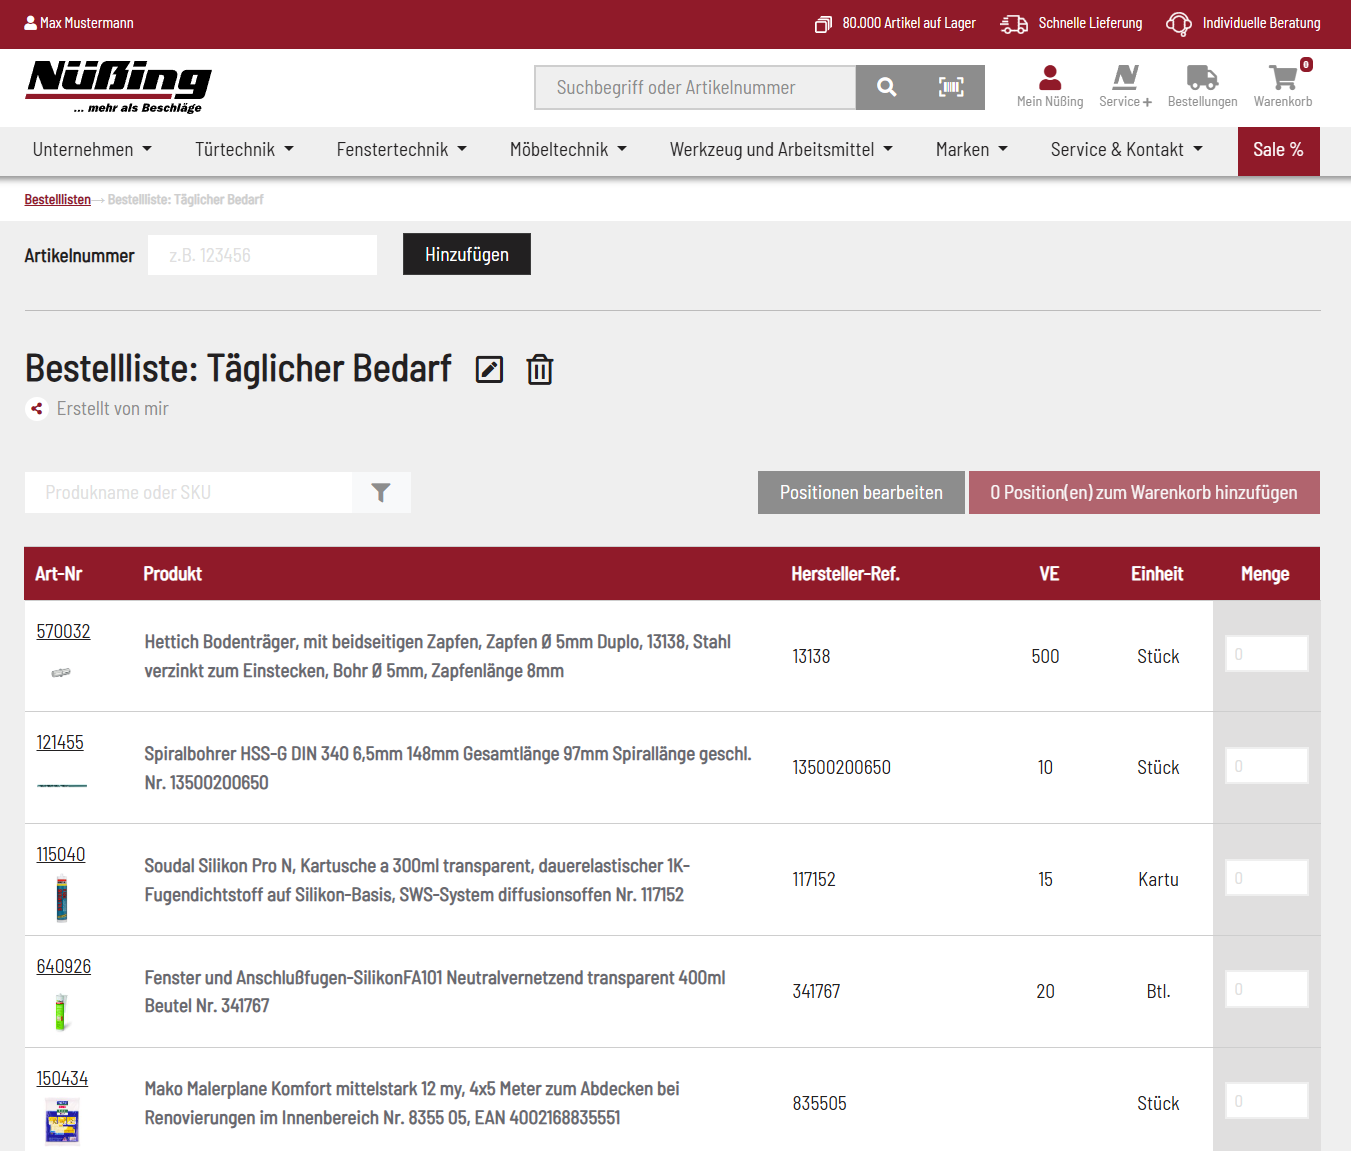
Task: Click Positionen bearbeiten button
Action: 861,493
